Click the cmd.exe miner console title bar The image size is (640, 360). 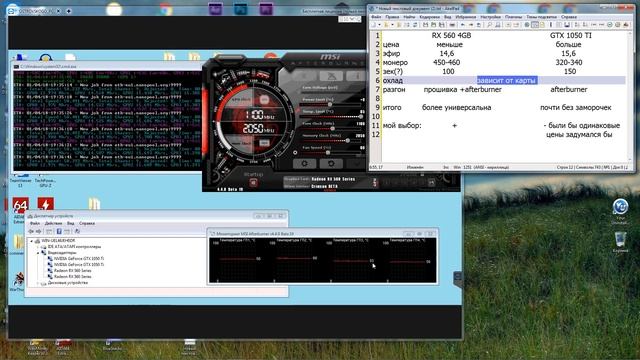point(106,67)
